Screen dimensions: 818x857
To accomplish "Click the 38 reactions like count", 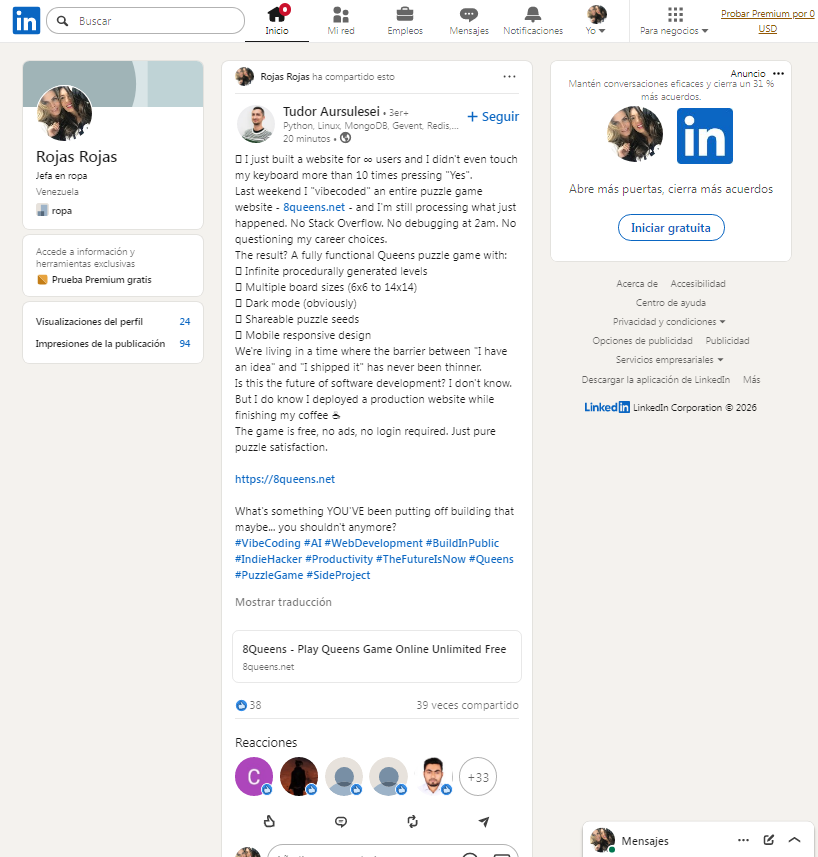I will (x=249, y=705).
